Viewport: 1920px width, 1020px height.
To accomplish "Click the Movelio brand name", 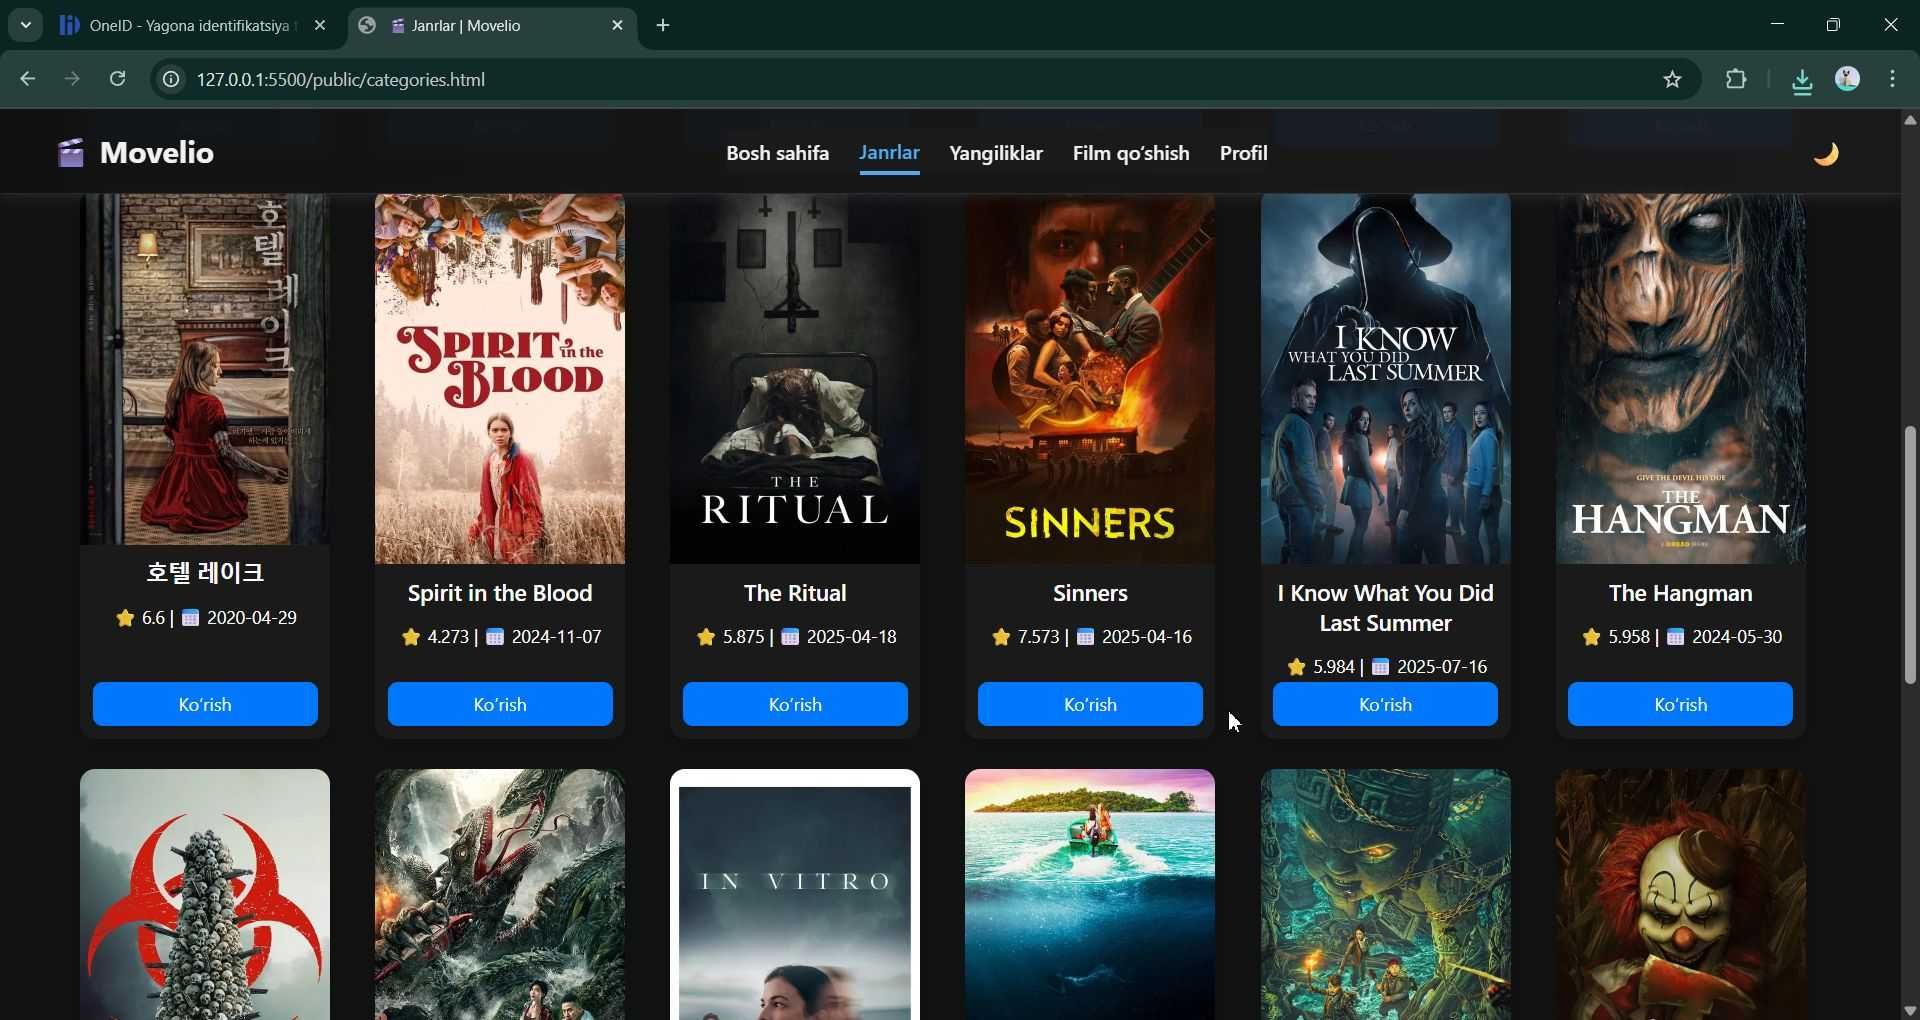I will pyautogui.click(x=157, y=153).
